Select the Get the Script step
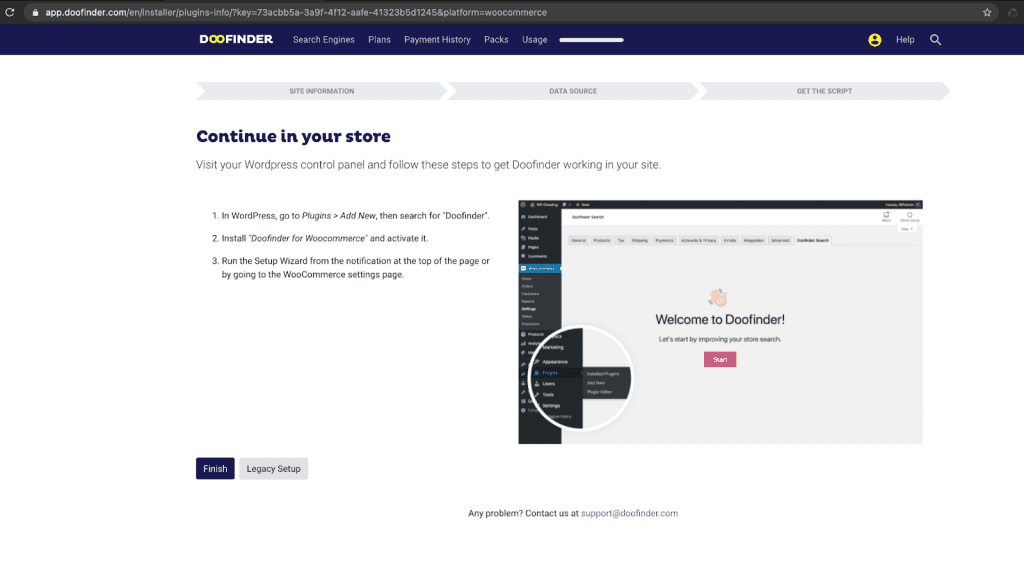Viewport: 1024px width, 568px height. [824, 91]
